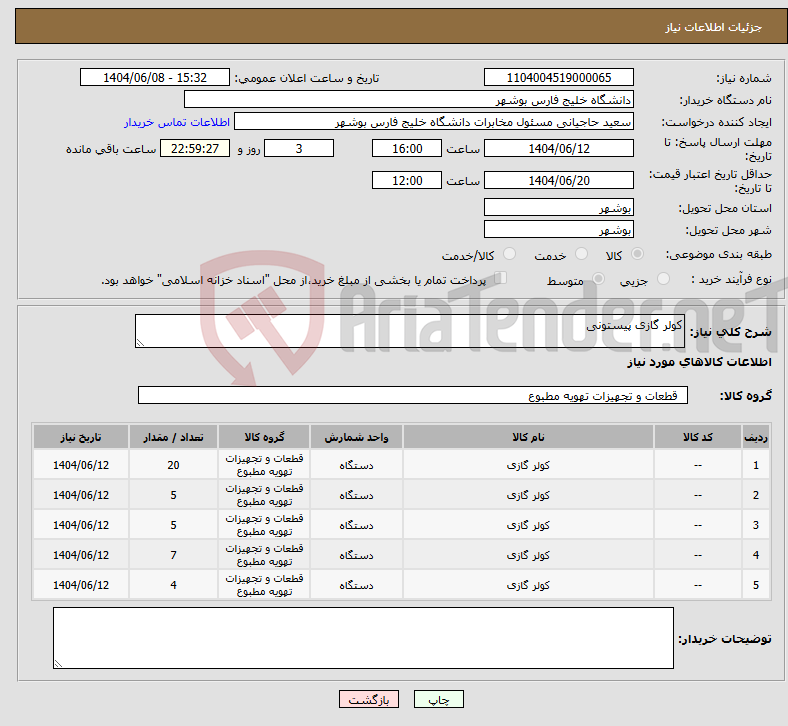Click کولر گازی in row 1
Screen dimensions: 788x726
(528, 465)
